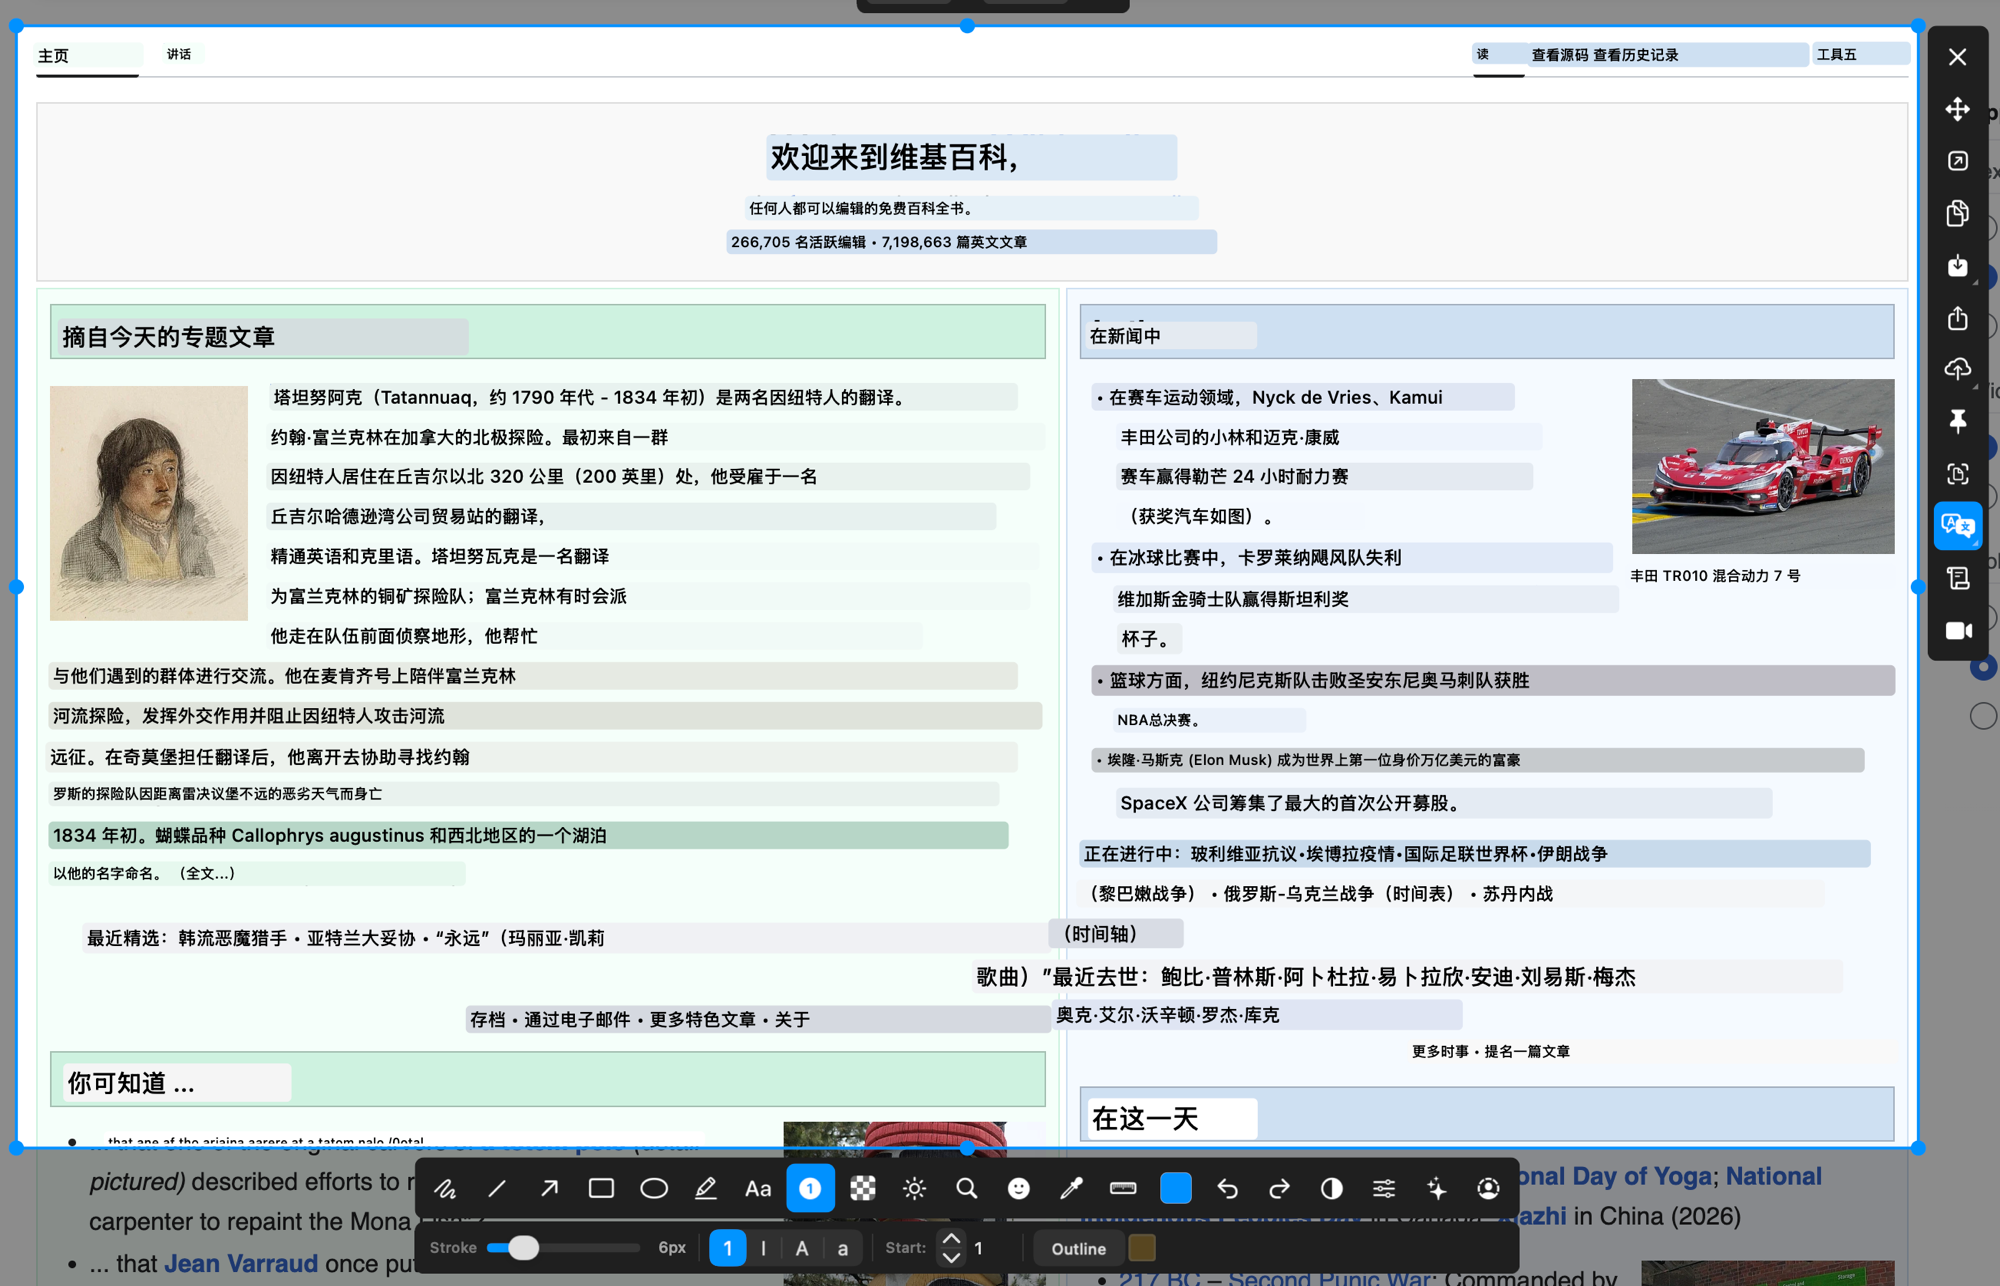The image size is (2000, 1286).
Task: Click the half-circle contrast icon
Action: pyautogui.click(x=1331, y=1188)
